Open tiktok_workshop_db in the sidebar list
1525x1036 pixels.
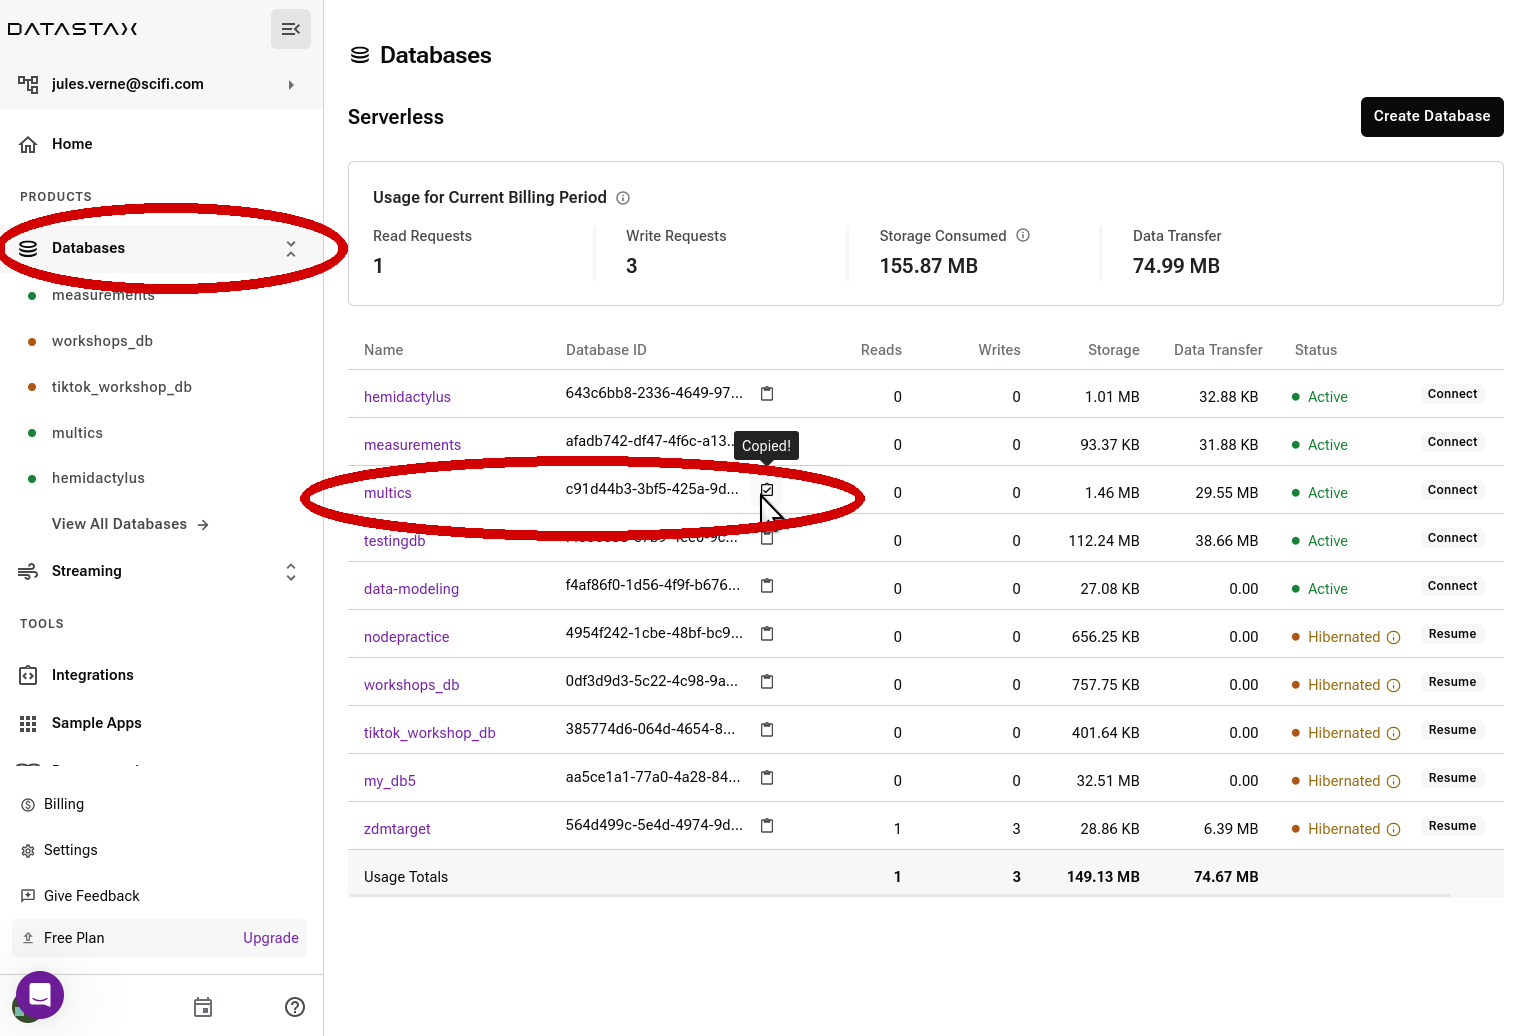coord(121,387)
